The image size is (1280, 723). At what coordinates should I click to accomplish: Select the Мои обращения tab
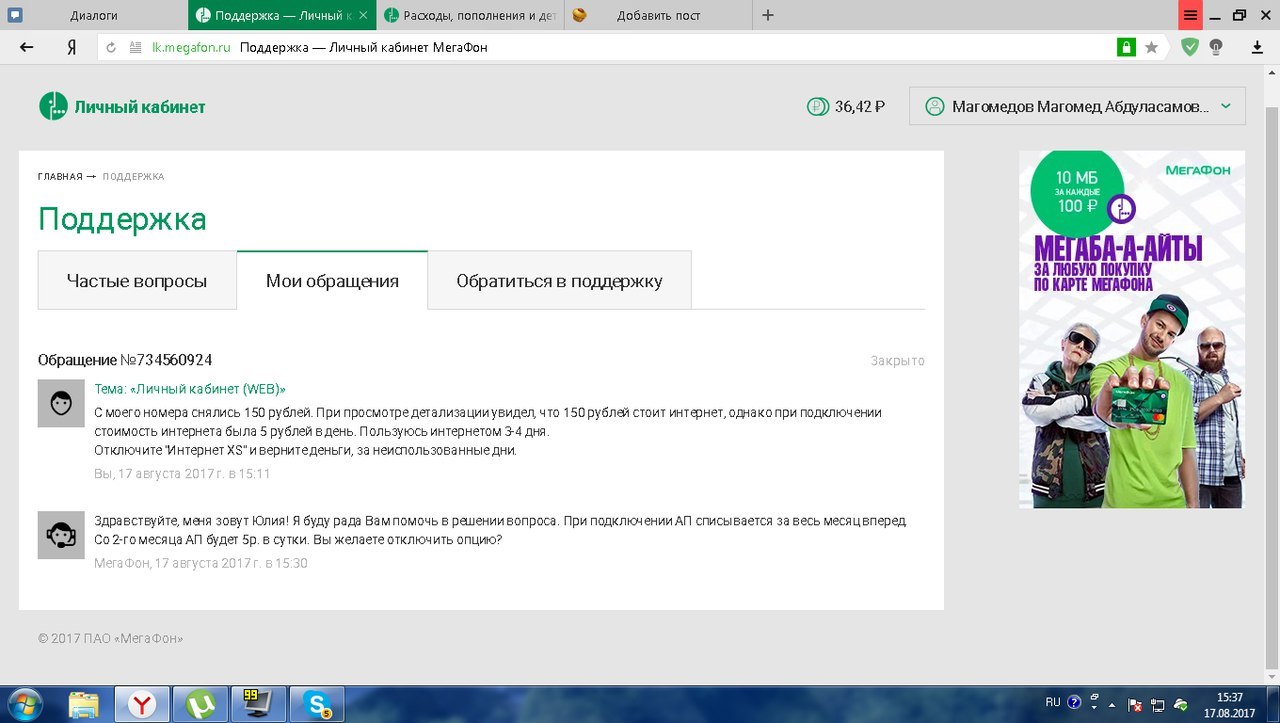tap(332, 281)
